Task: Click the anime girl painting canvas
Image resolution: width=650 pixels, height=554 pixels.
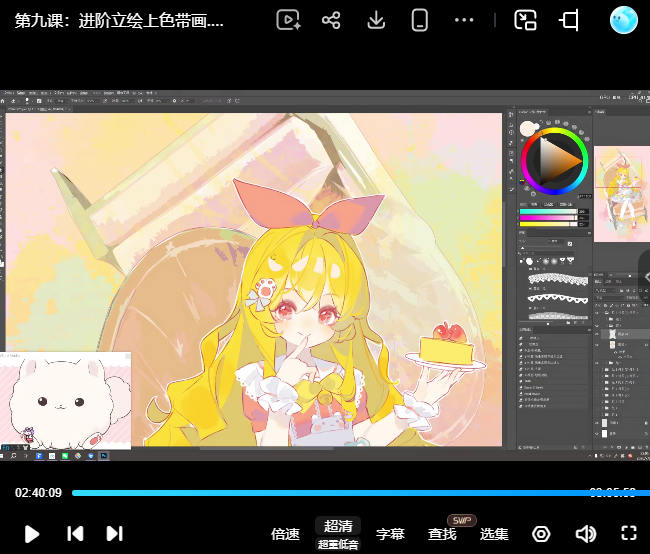Action: click(x=254, y=280)
